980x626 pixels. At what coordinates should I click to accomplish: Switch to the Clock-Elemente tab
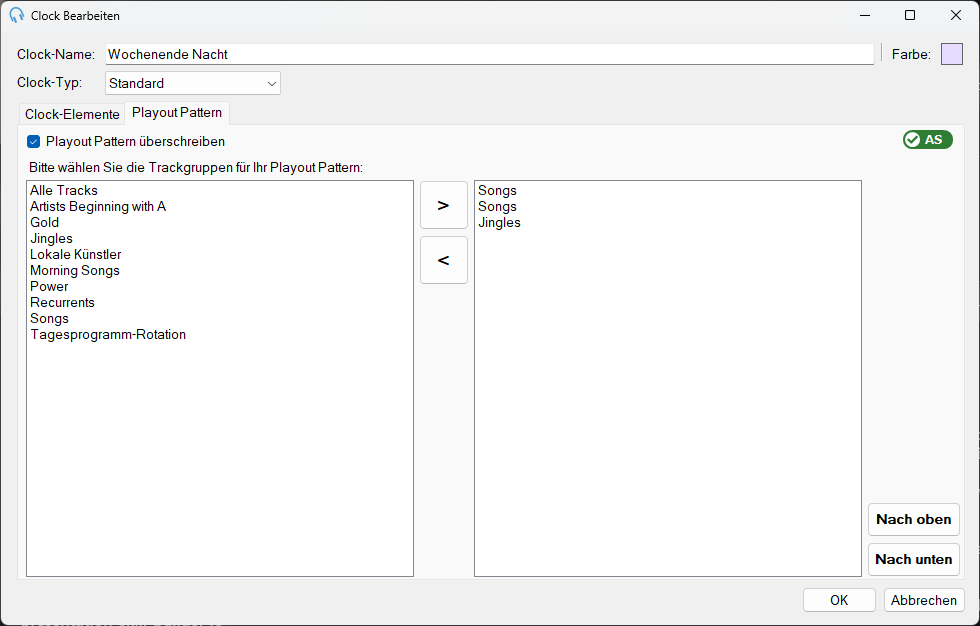(x=72, y=114)
